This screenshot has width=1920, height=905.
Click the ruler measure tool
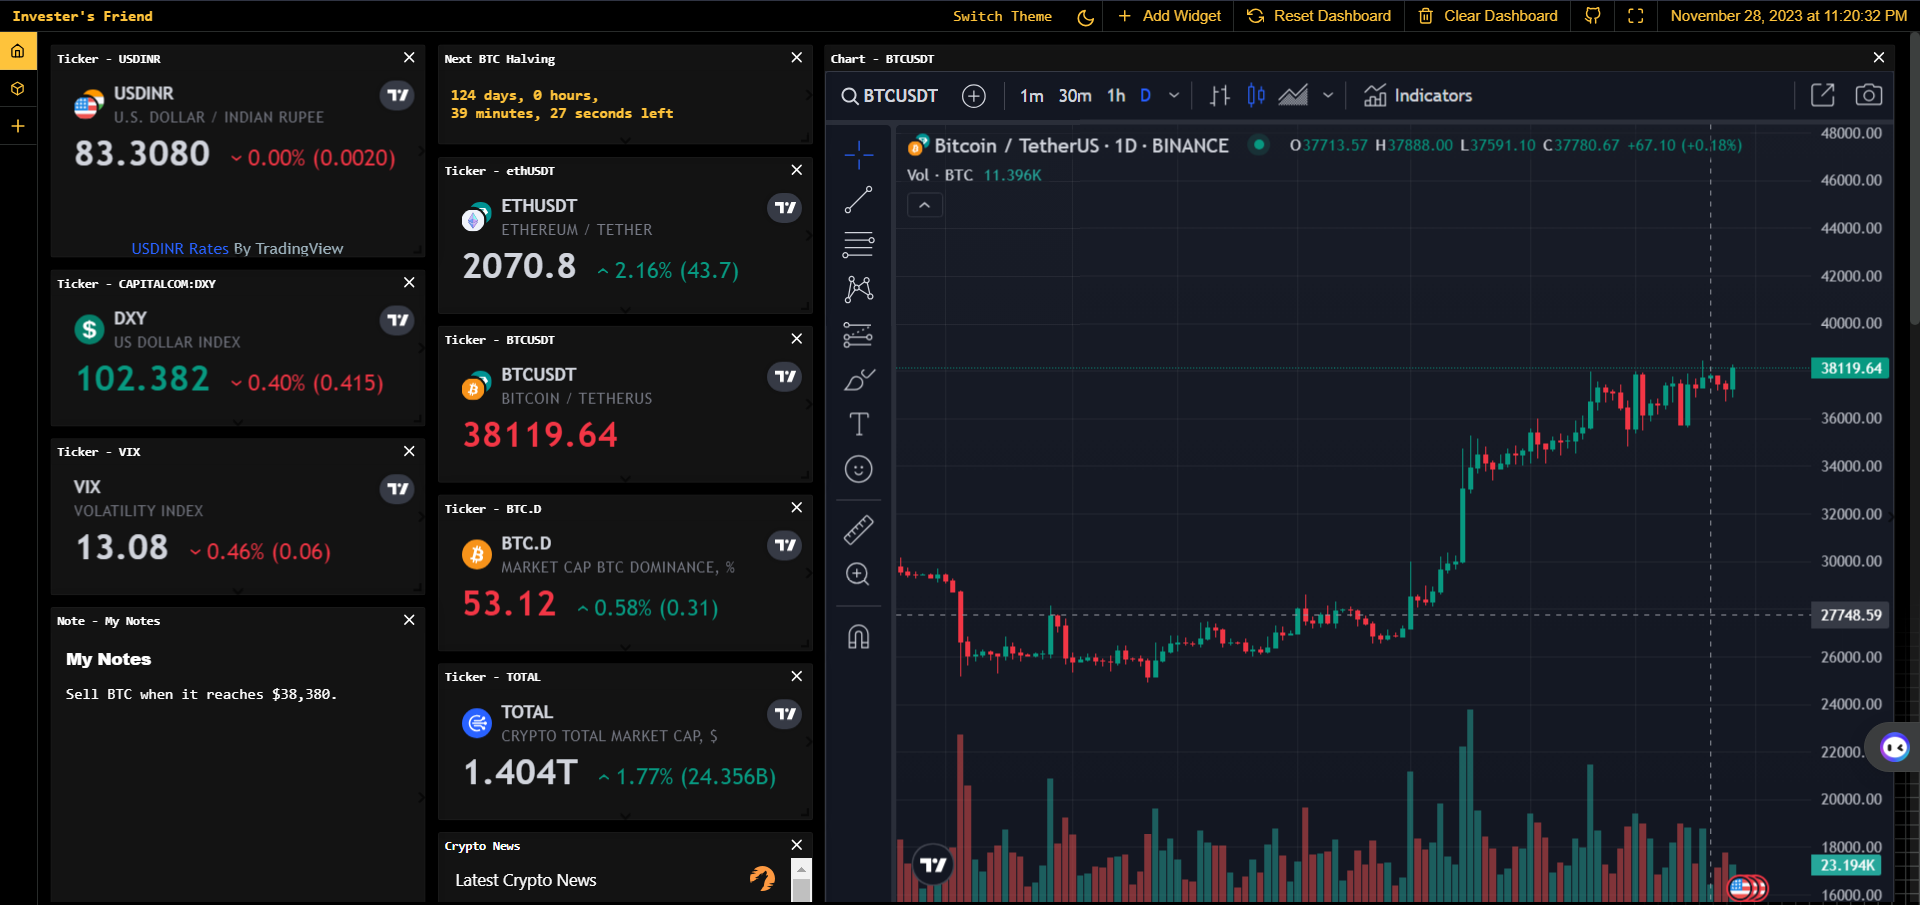[858, 529]
